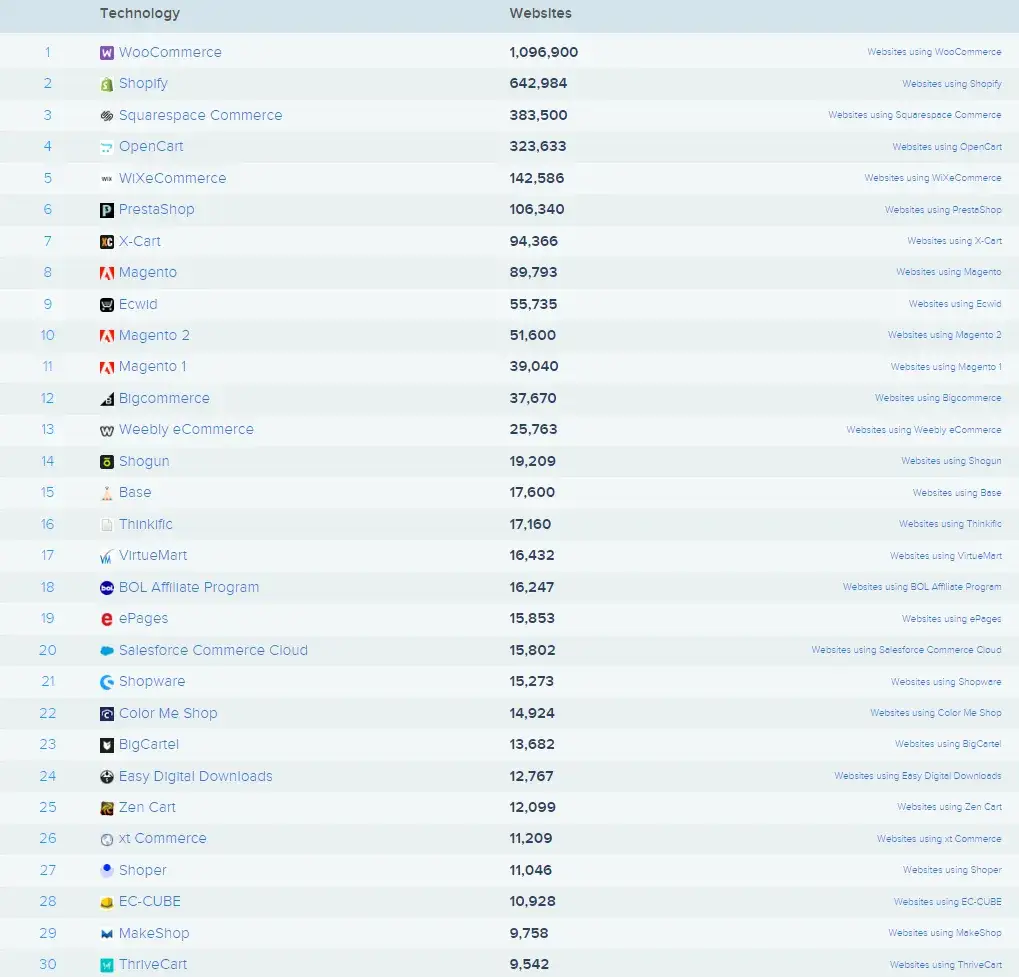Click 'Websites using Ecwid' link

point(955,304)
